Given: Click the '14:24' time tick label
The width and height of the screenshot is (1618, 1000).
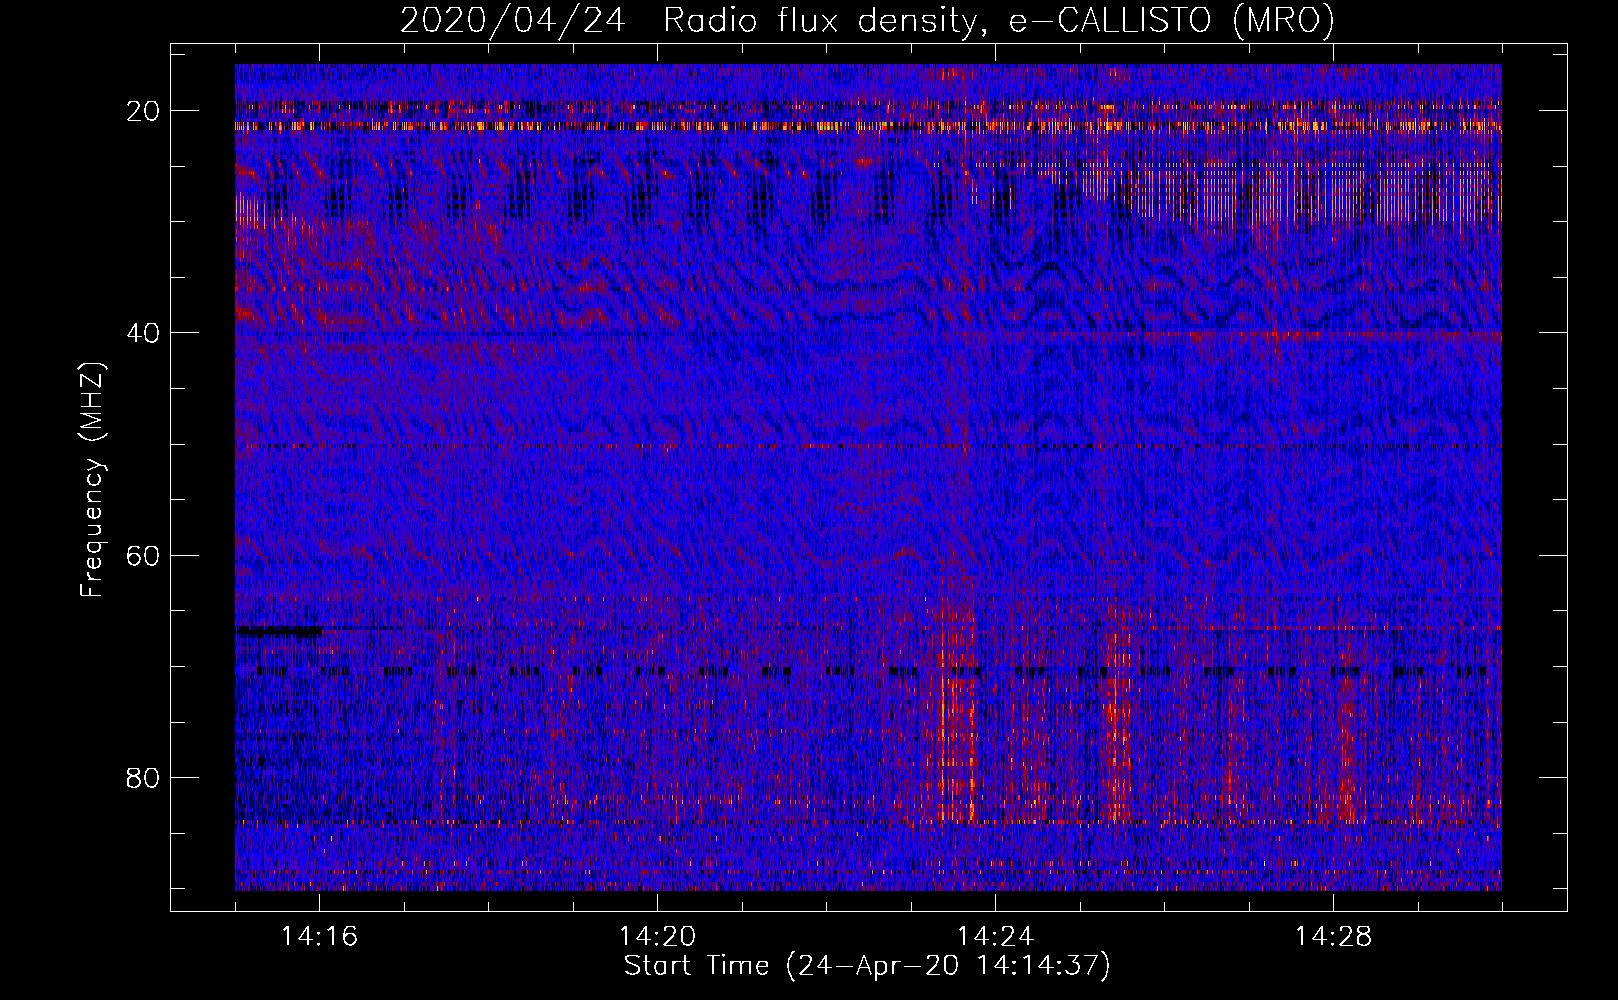Looking at the screenshot, I should (x=995, y=937).
